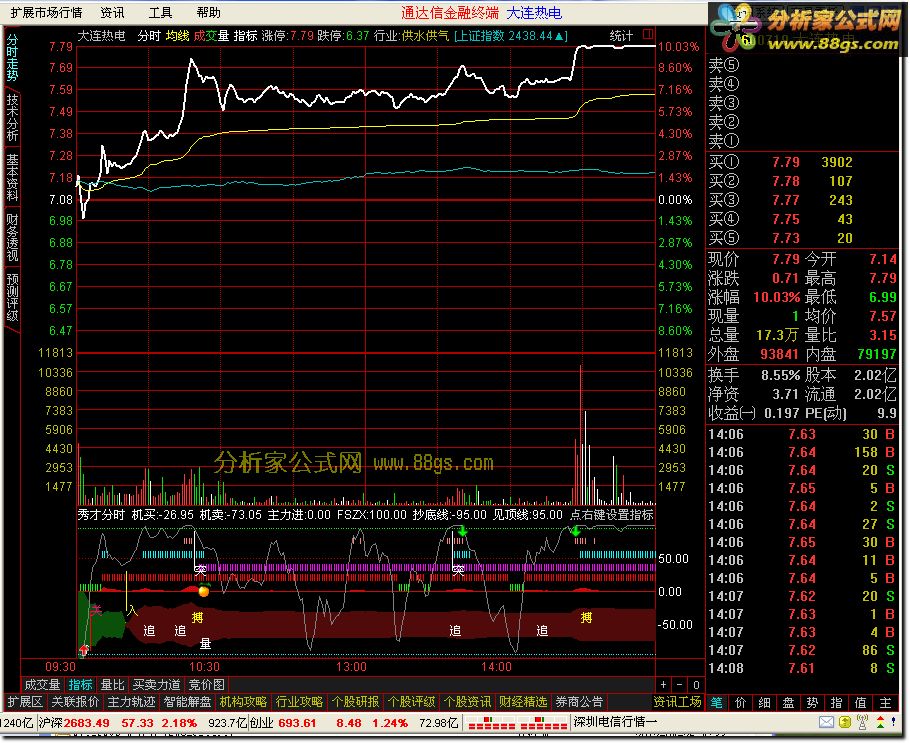The image size is (910, 743).
Task: Open the 扩展区 tab
Action: tap(25, 702)
